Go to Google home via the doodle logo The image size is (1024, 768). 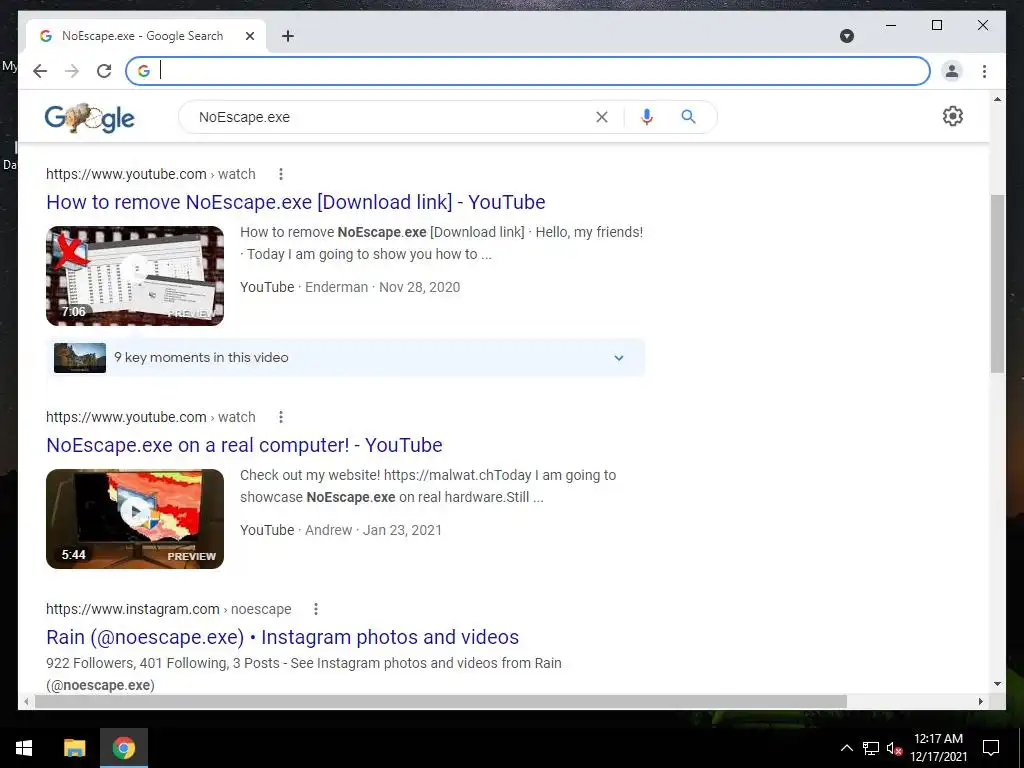pos(89,118)
